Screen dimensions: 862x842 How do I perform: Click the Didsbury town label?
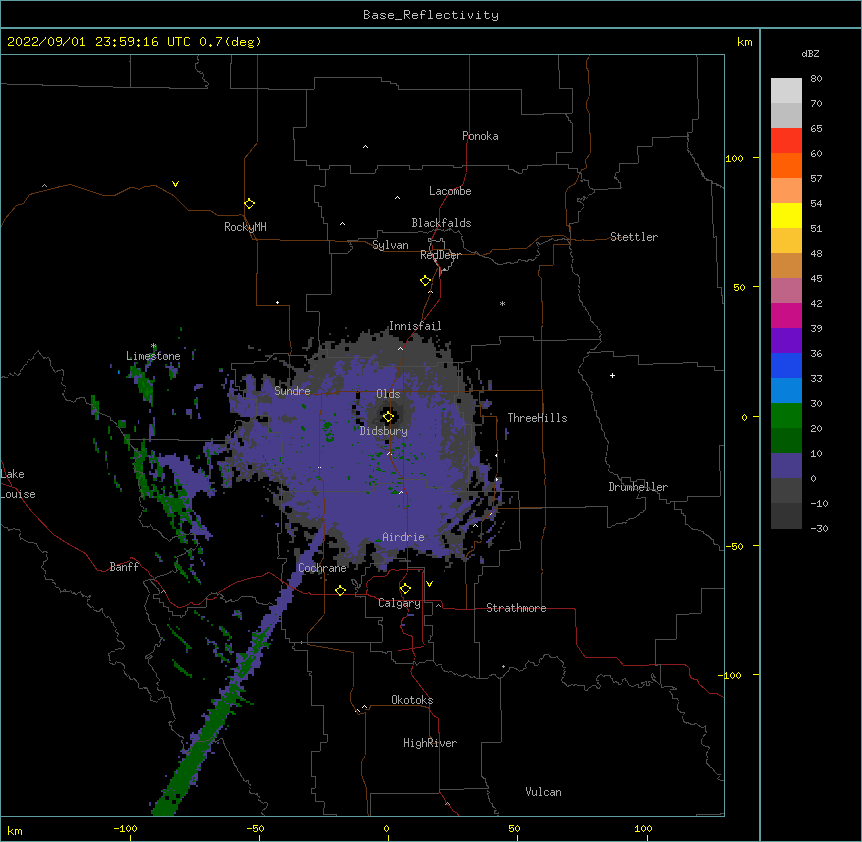coord(384,431)
